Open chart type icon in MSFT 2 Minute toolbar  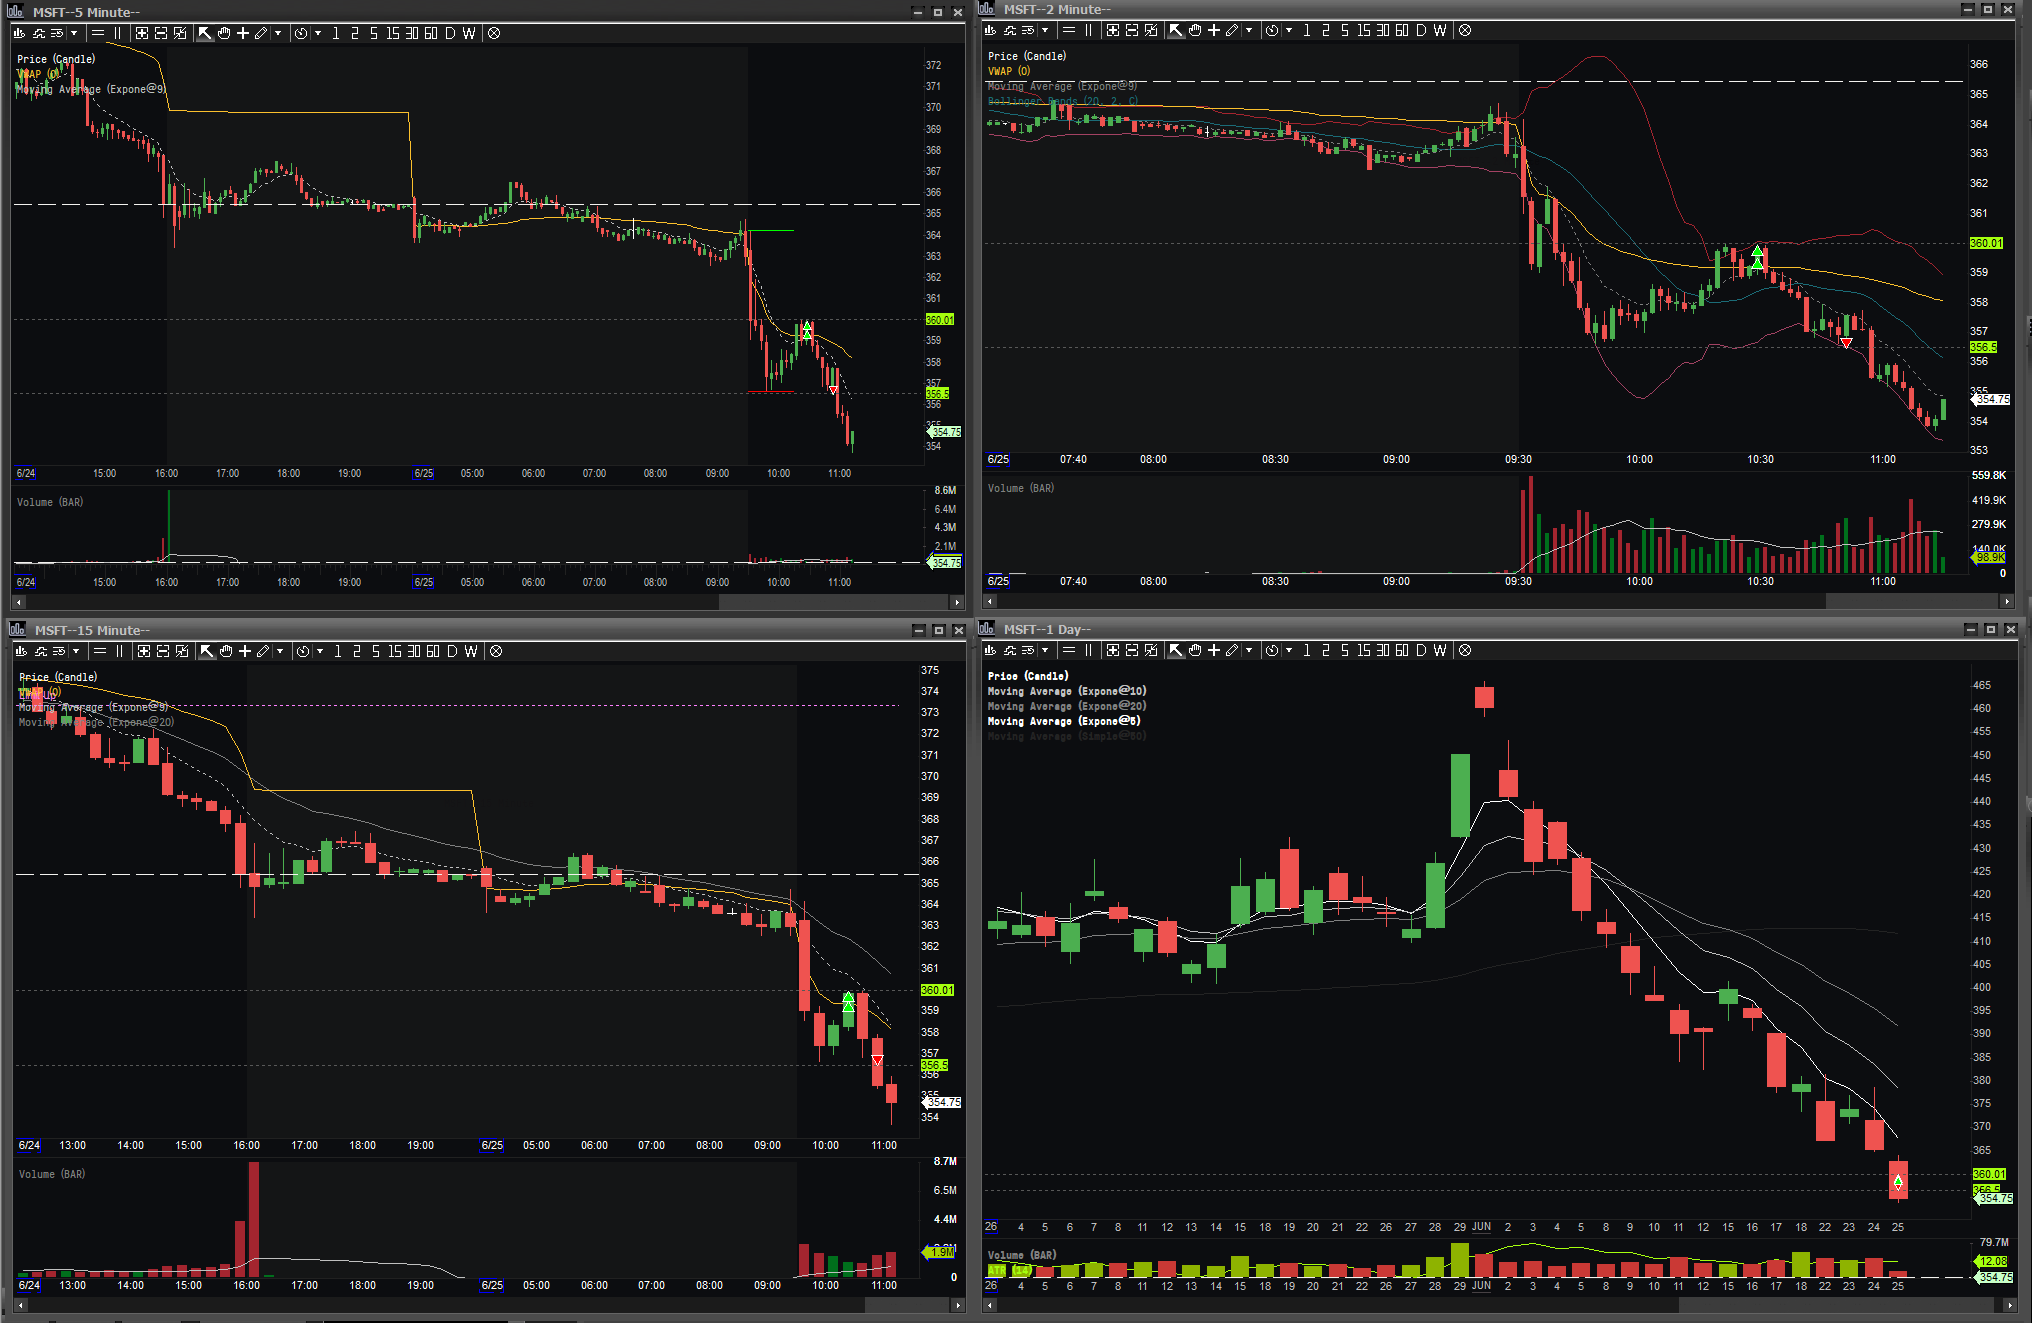[x=990, y=30]
